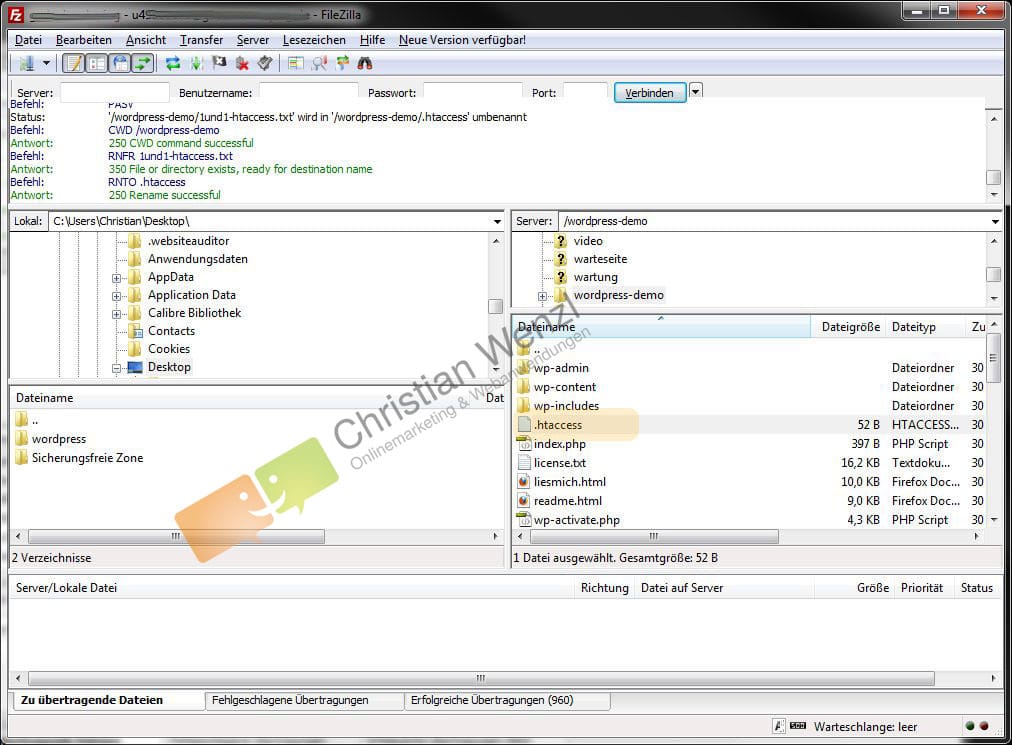
Task: Click the process transfer queue icon
Action: coord(196,63)
